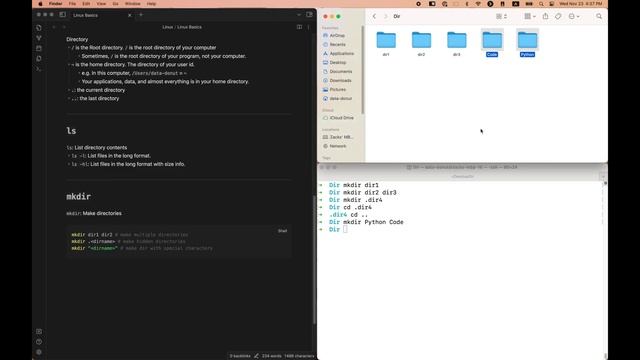Screen dimensions: 640x360
Task: Open Recents in Finder sidebar
Action: (338, 44)
